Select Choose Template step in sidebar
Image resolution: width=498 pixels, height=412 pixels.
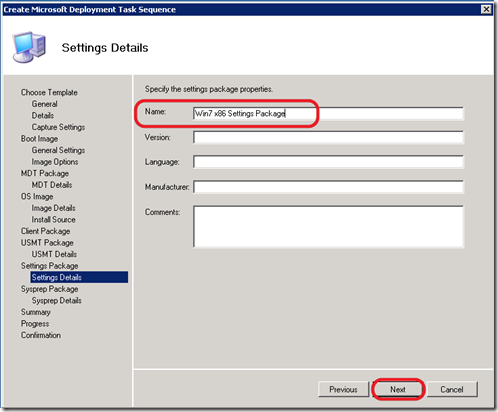[x=49, y=92]
